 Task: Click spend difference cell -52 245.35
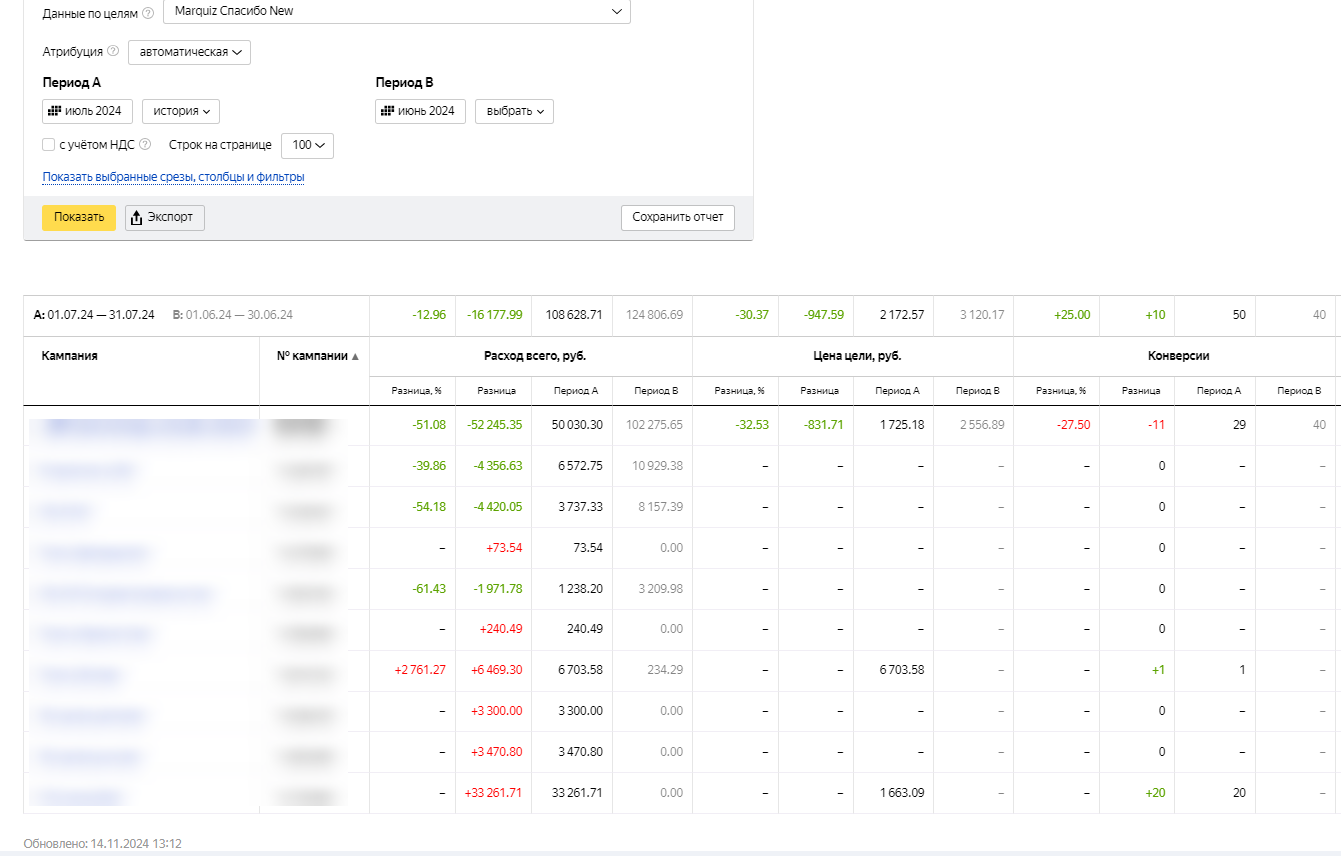495,425
